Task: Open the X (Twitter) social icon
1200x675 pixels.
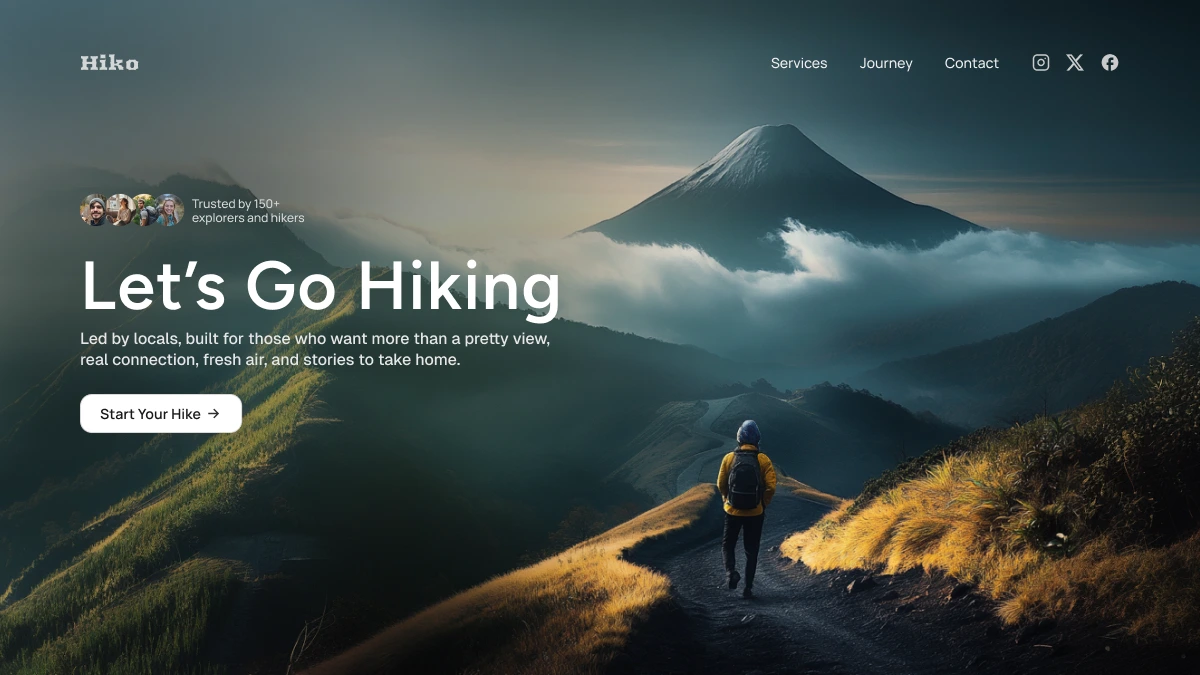Action: [1075, 63]
